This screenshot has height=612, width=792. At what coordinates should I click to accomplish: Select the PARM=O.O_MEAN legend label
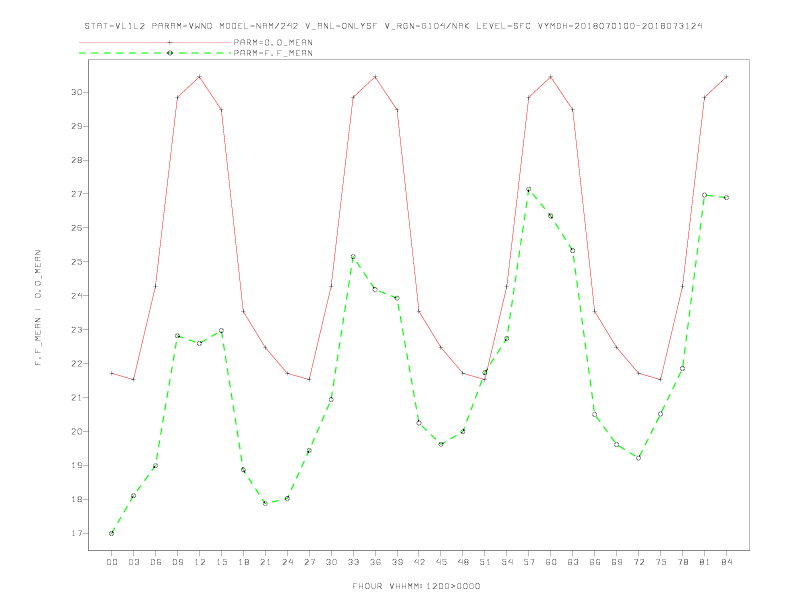[273, 42]
